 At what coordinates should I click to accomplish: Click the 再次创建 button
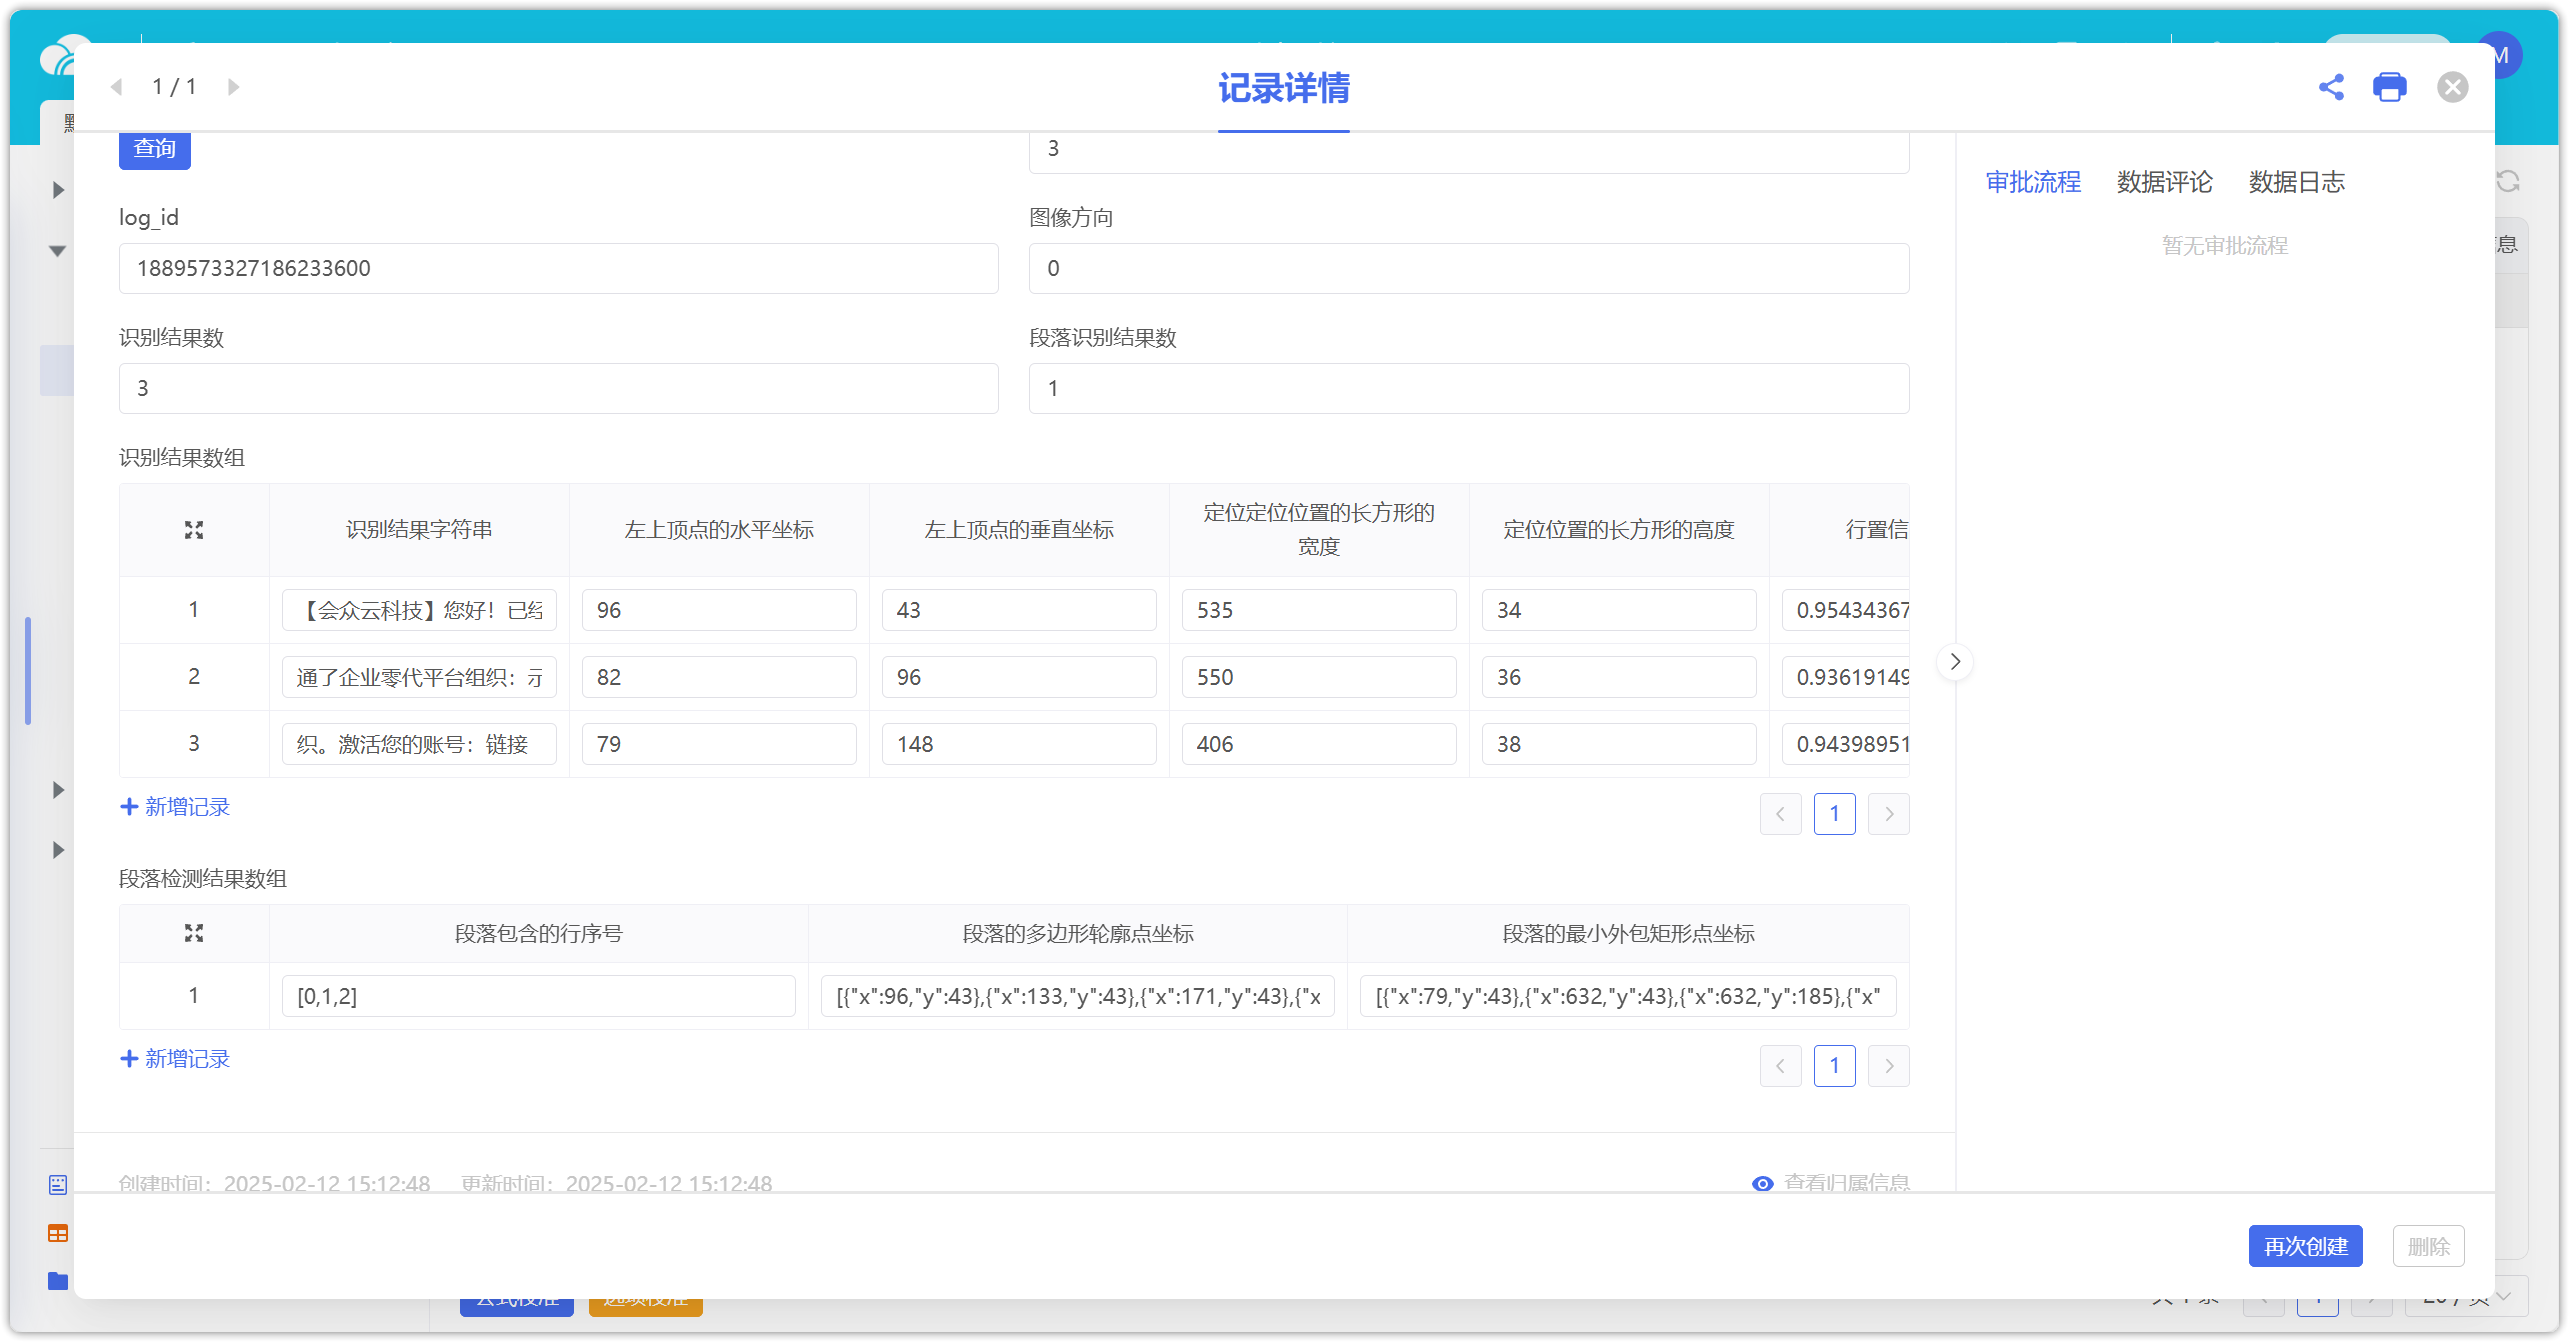(2305, 1246)
